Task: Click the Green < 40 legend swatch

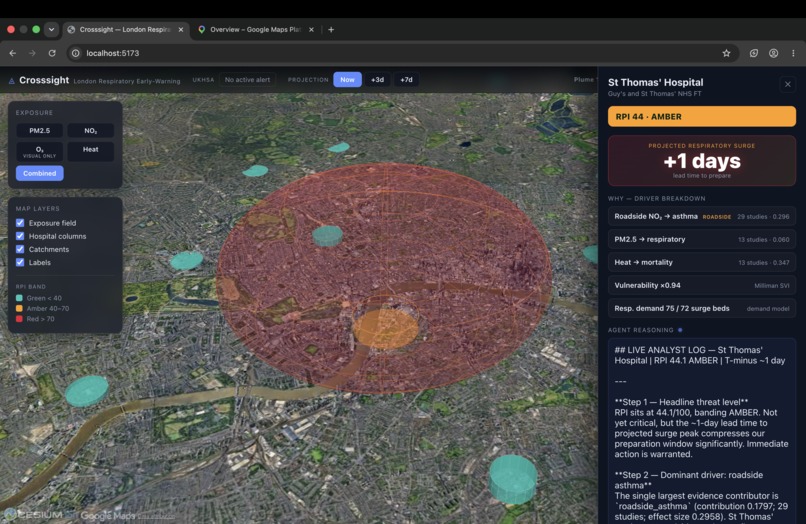Action: 19,298
